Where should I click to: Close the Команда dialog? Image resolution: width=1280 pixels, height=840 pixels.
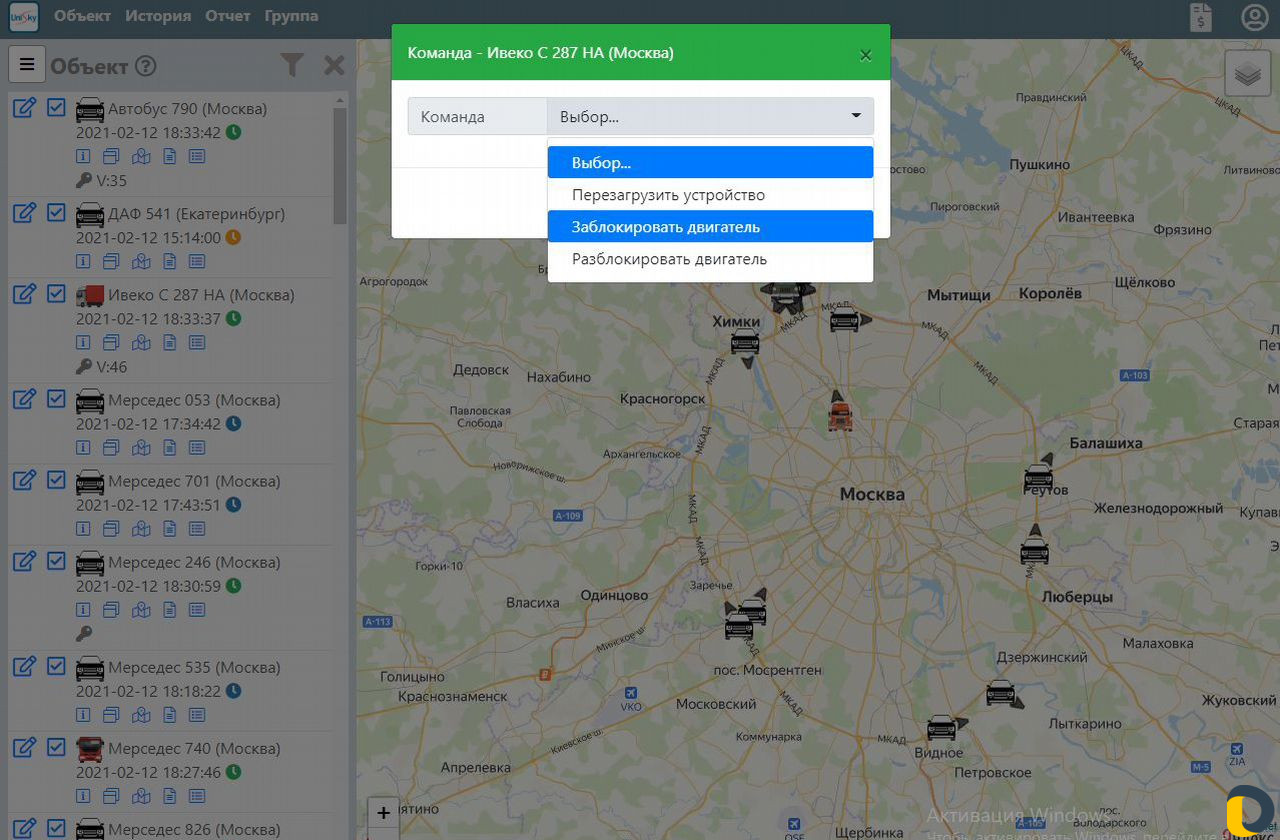(x=866, y=55)
